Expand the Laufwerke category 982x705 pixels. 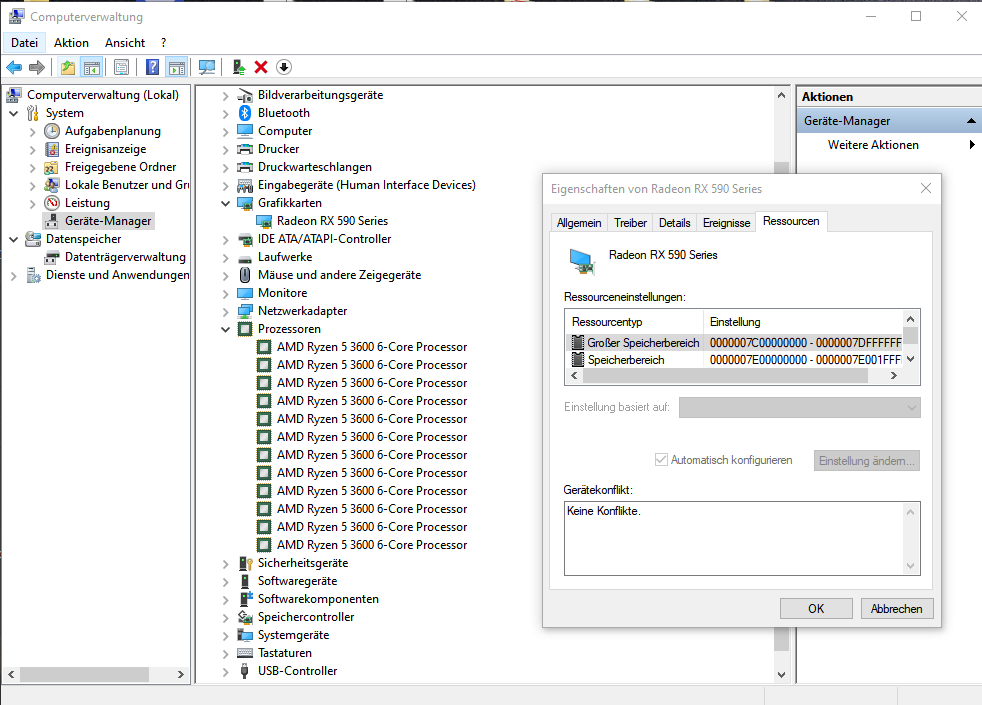[x=225, y=257]
